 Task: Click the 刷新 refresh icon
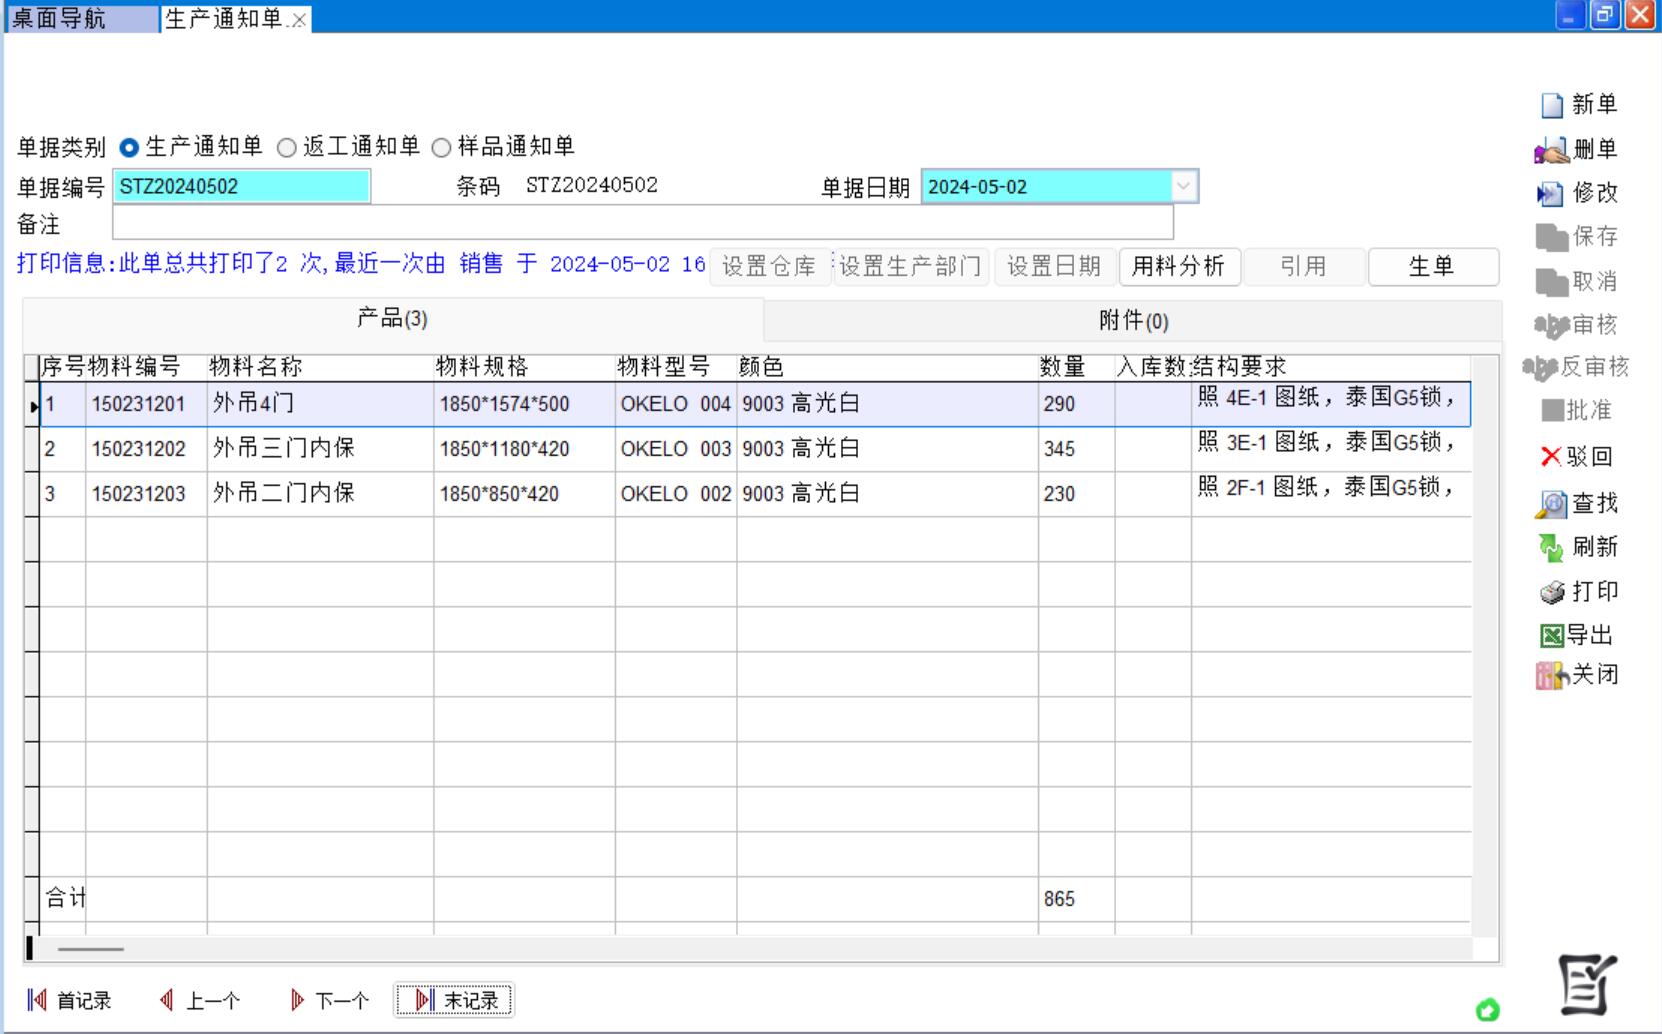coord(1551,547)
